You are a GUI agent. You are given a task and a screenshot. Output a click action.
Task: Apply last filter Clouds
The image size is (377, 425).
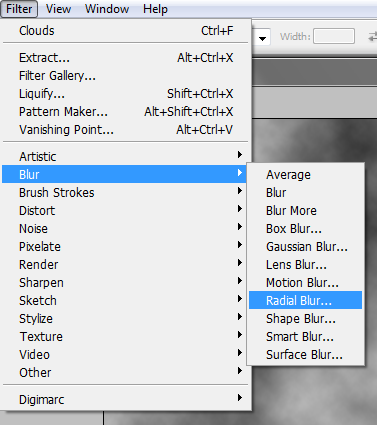[x=126, y=31]
